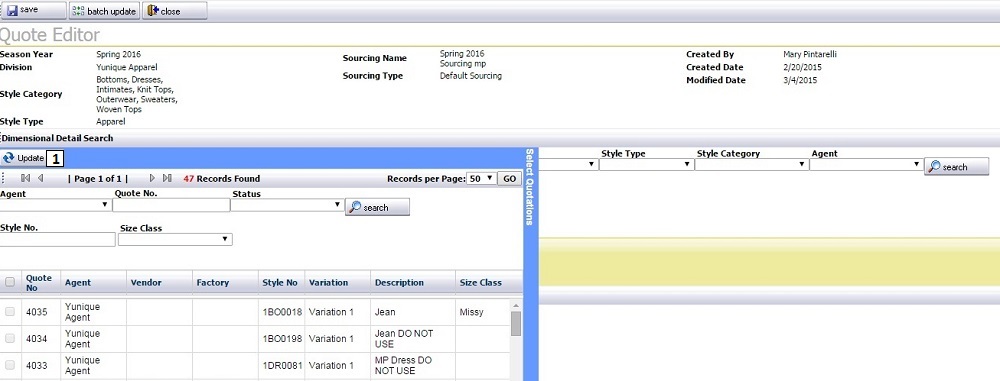Tick checkbox for quote 4035
The image size is (1000, 381).
pyautogui.click(x=10, y=312)
